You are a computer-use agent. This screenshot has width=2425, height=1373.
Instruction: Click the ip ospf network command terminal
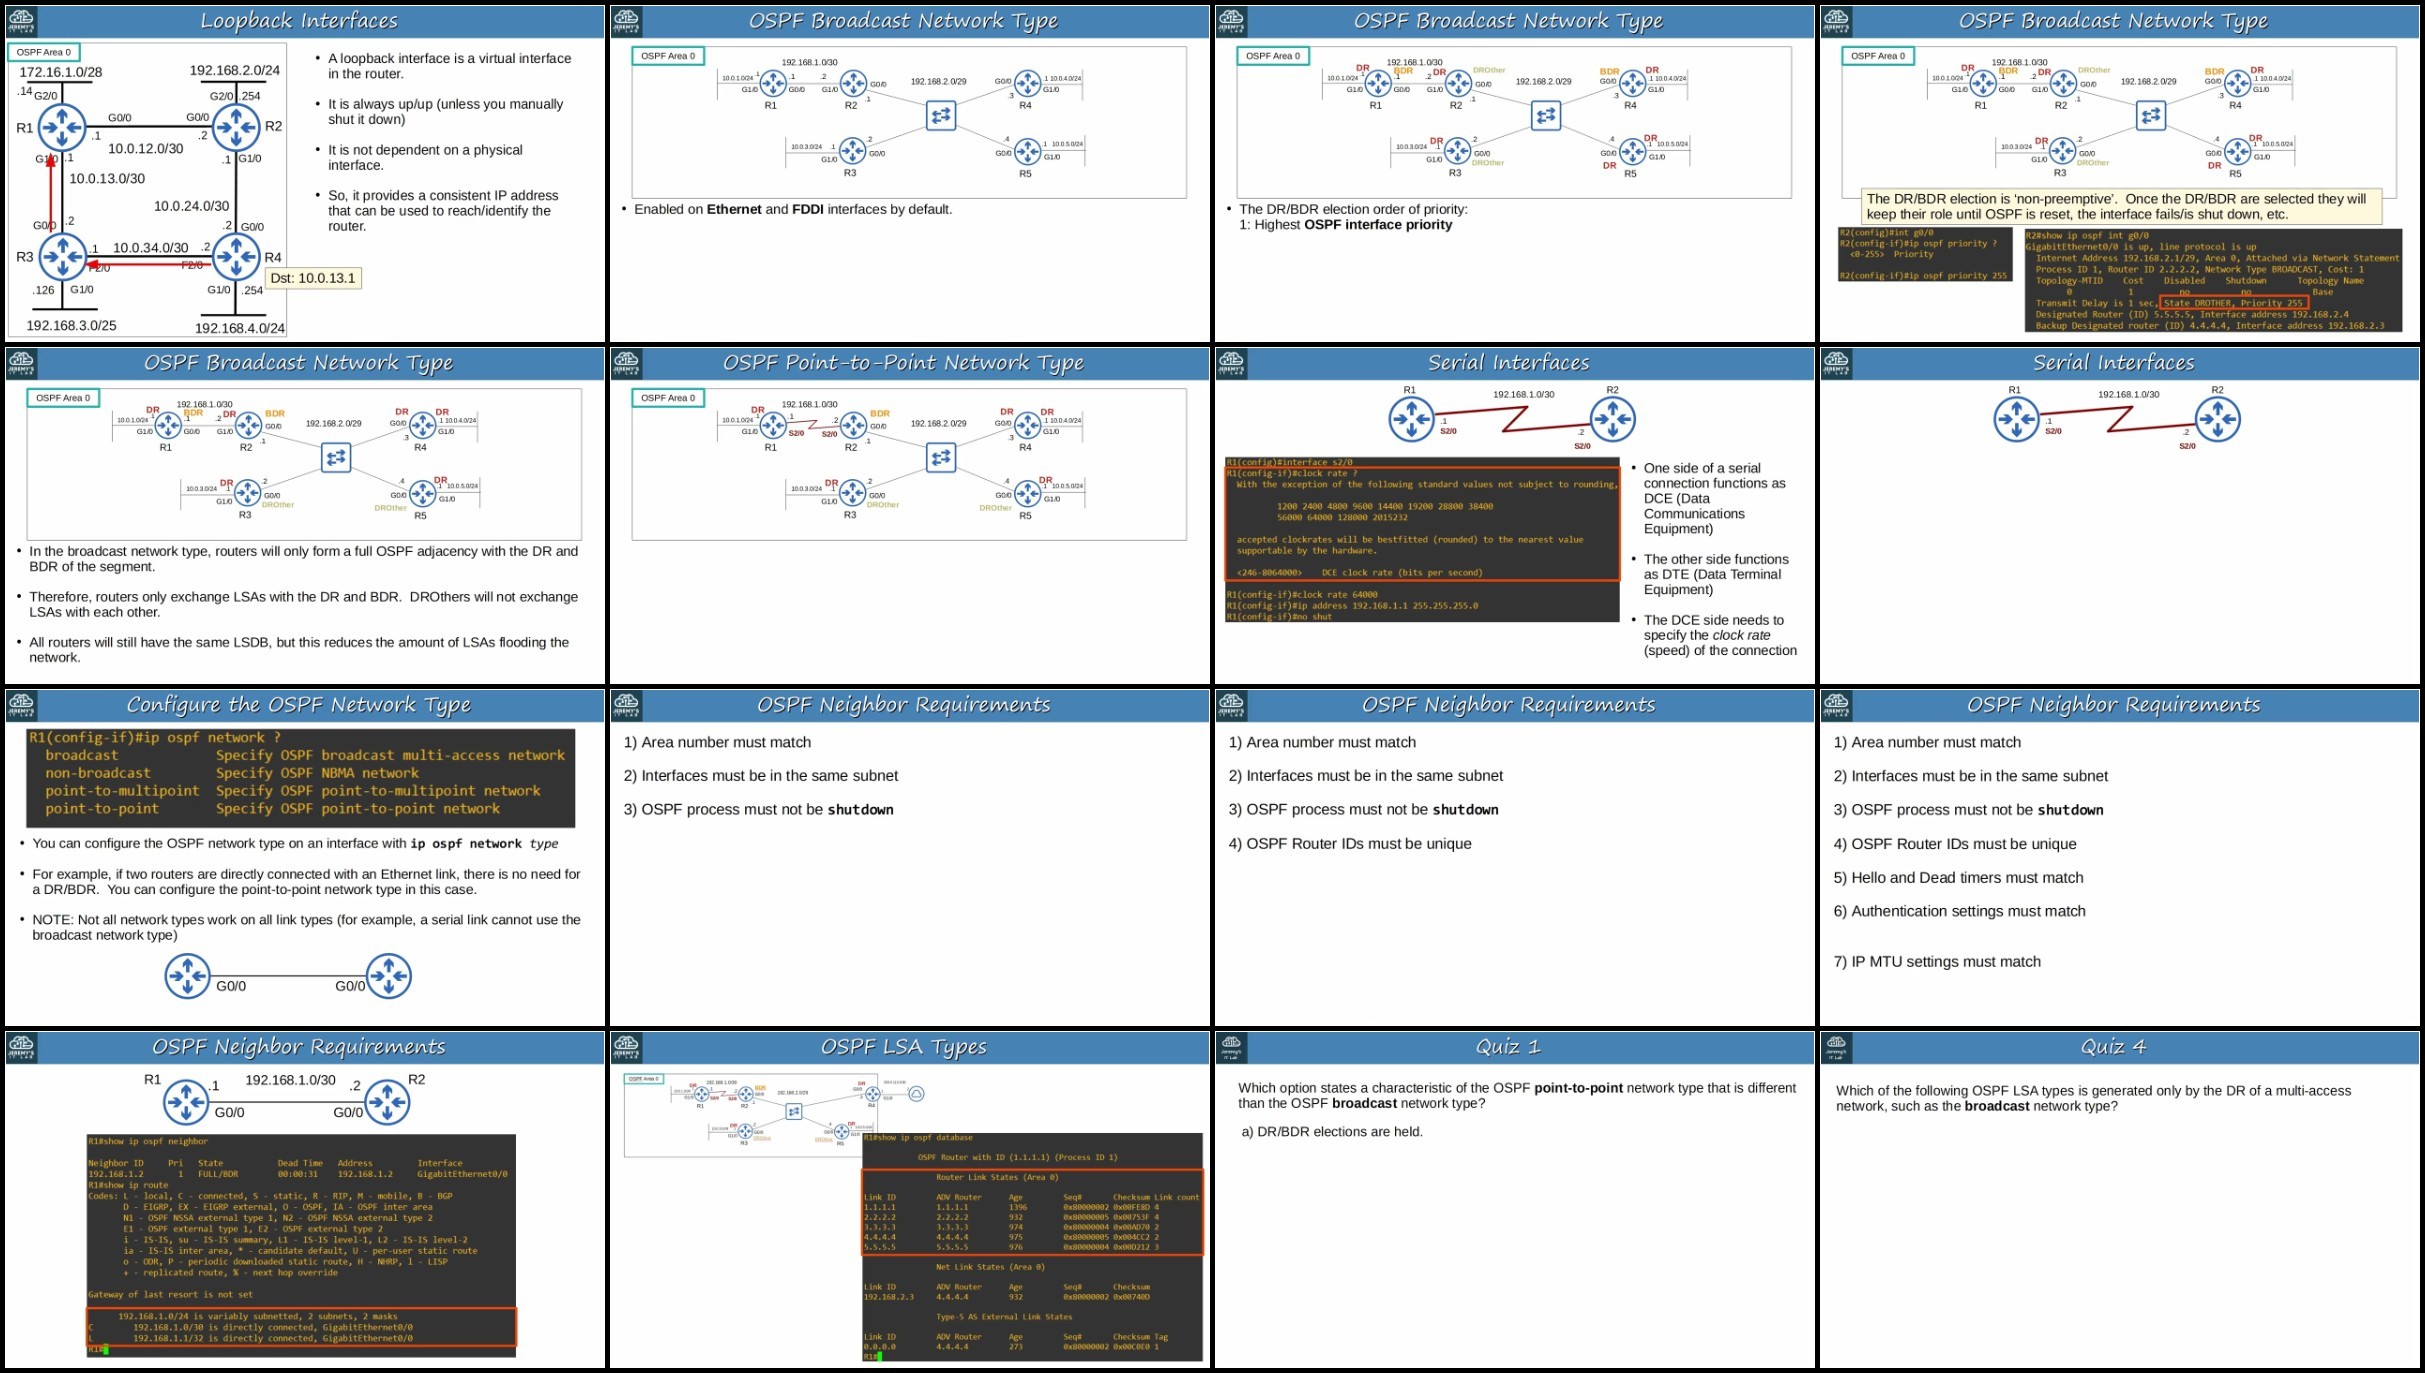[x=300, y=778]
